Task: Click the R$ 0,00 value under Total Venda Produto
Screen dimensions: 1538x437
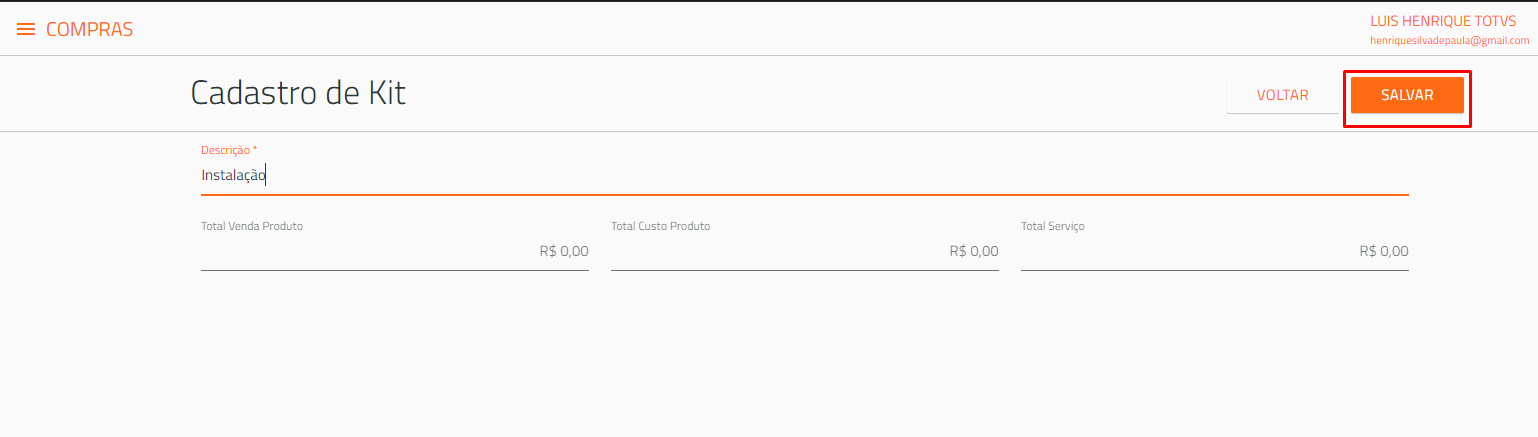Action: (x=564, y=251)
